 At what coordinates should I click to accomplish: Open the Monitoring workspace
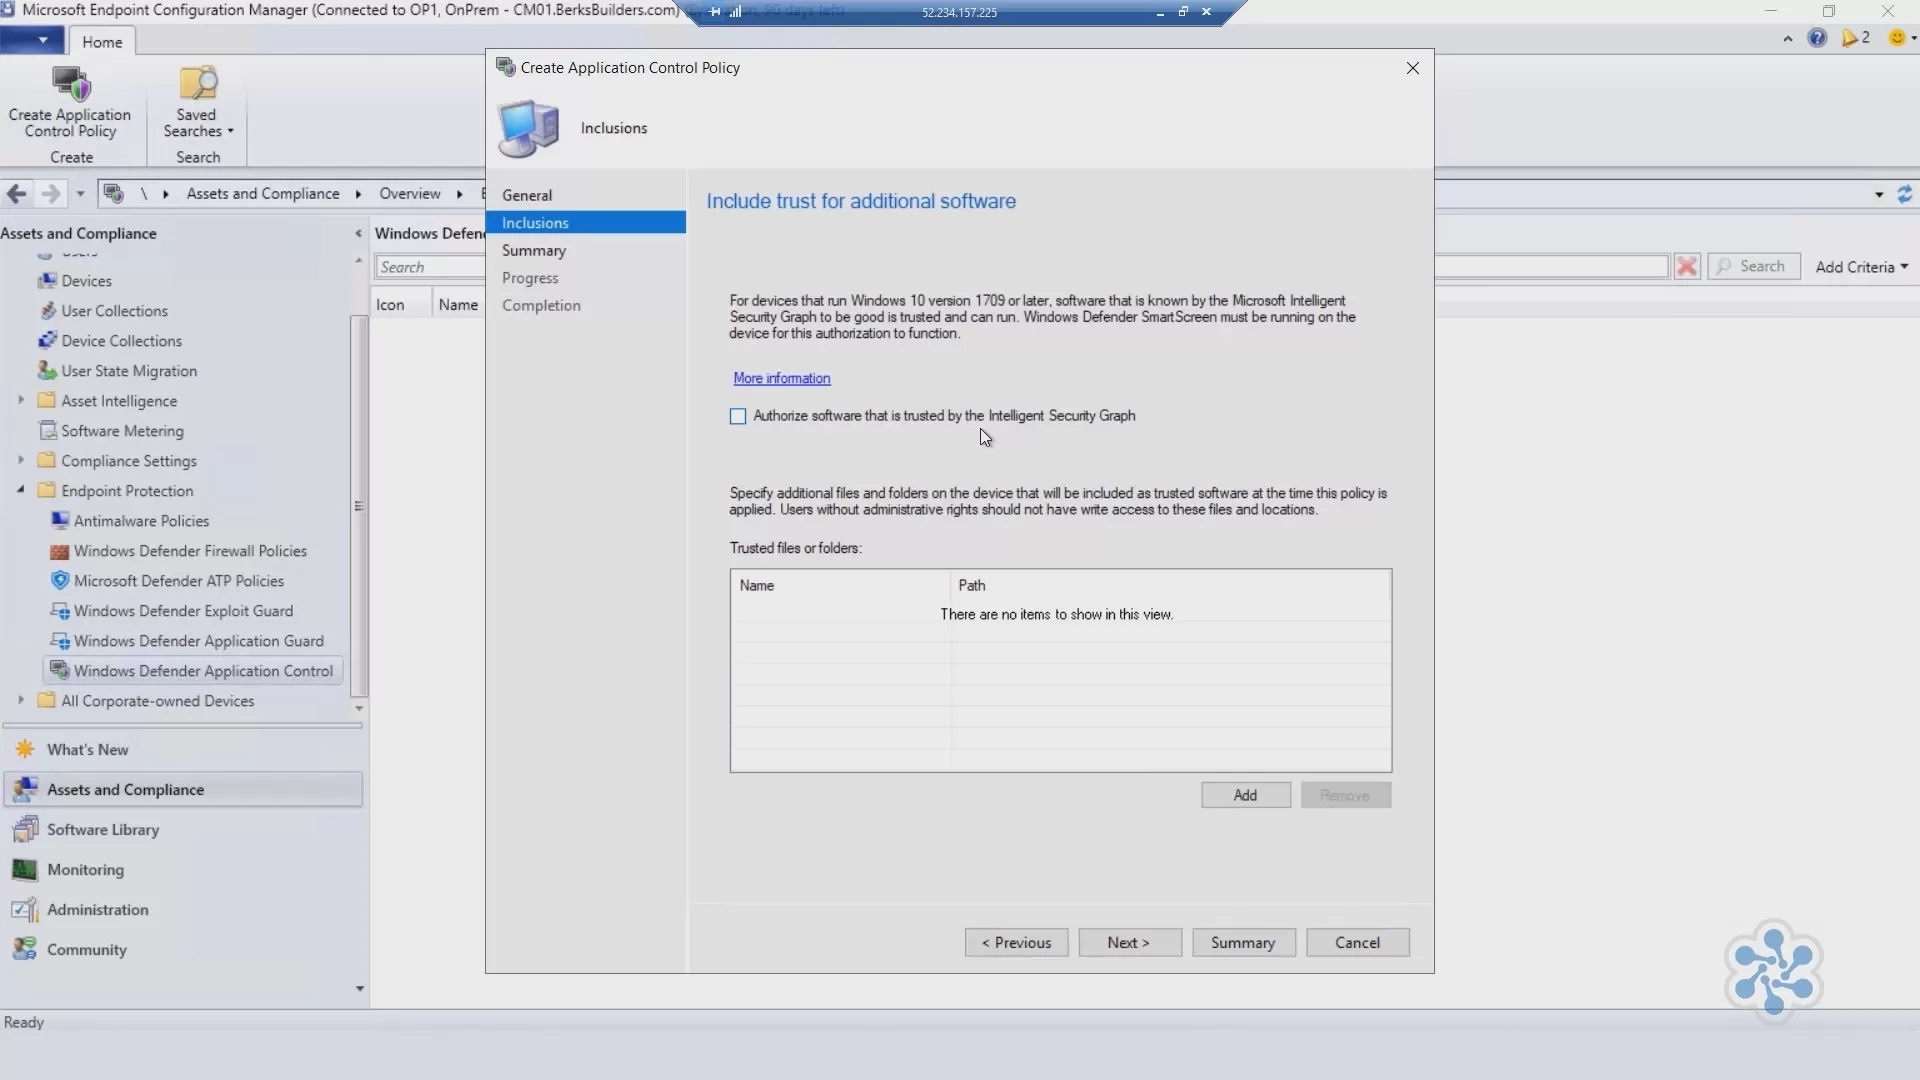pyautogui.click(x=88, y=870)
